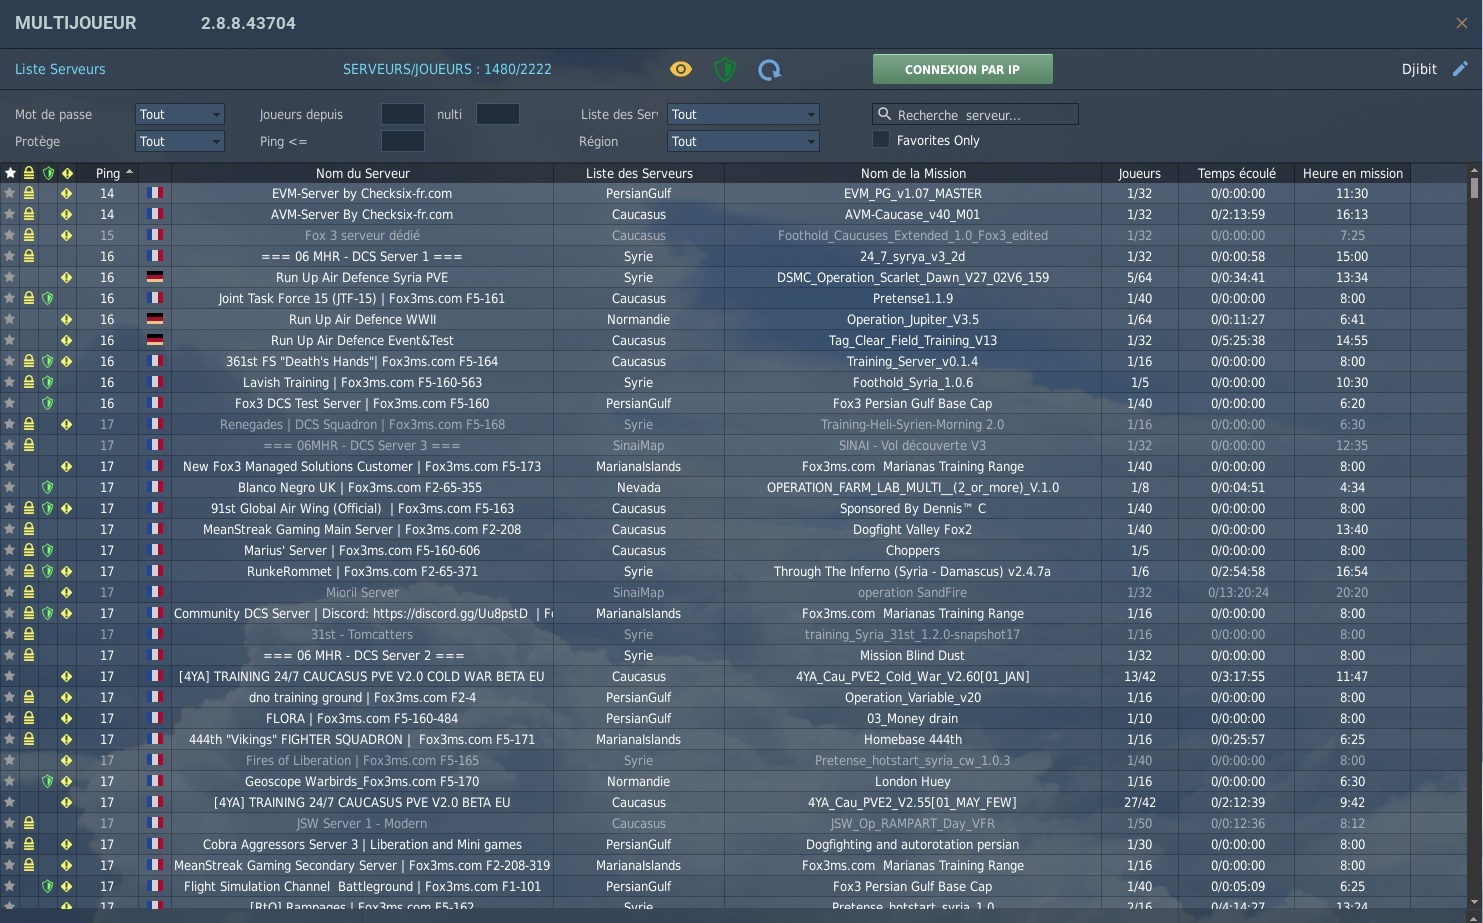Click the padlock on MeanStreak Gaming Main Server row
1483x923 pixels.
(29, 529)
